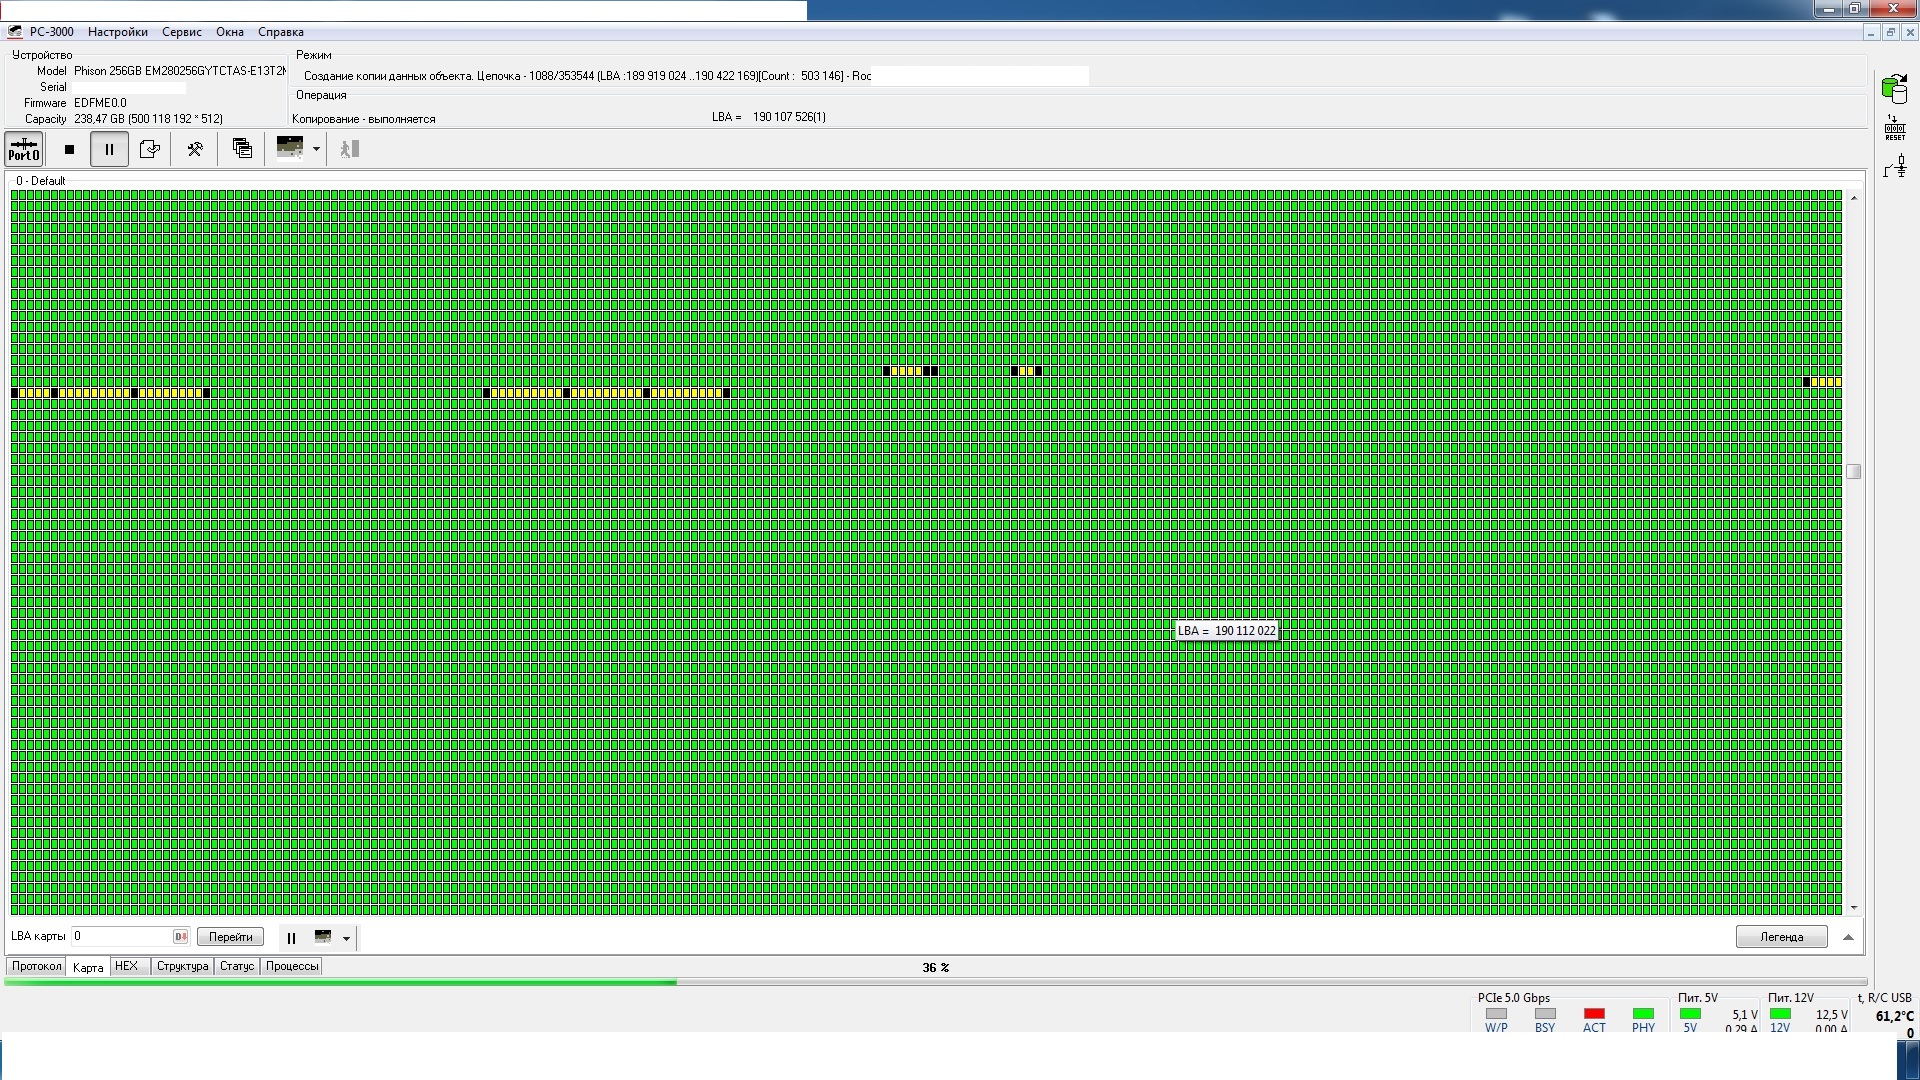Click the stacked windows icon in toolbar
The image size is (1920, 1080).
pyautogui.click(x=242, y=149)
